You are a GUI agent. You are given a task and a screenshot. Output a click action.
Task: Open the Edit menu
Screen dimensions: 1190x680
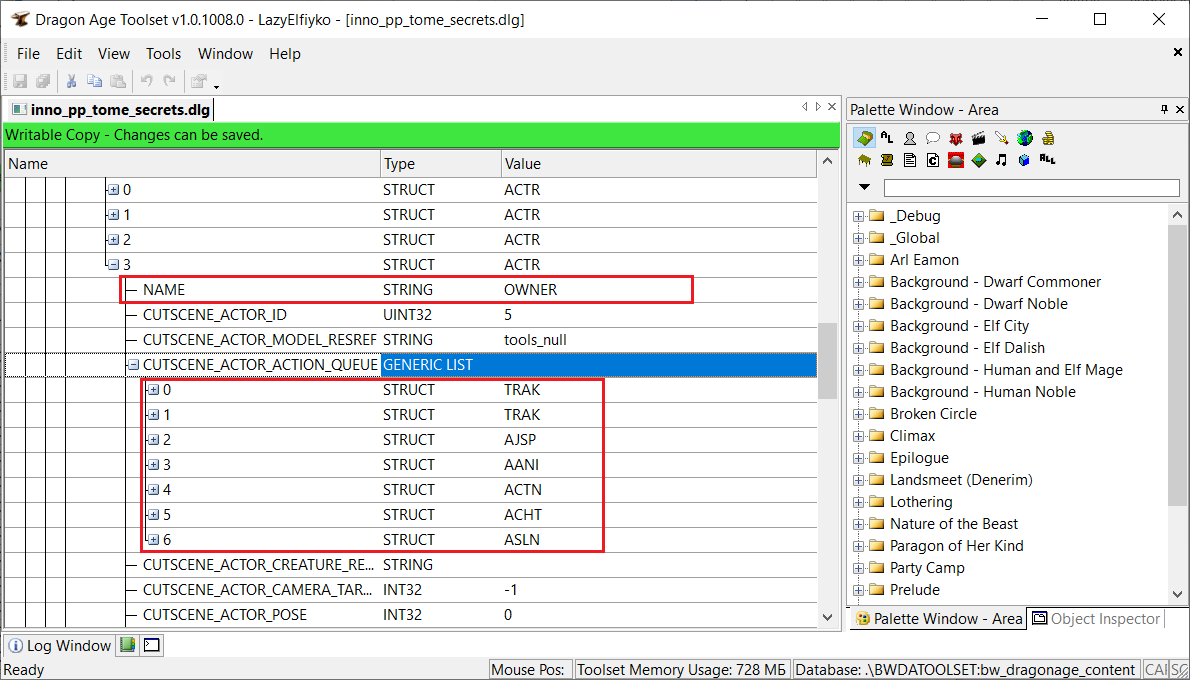point(69,54)
